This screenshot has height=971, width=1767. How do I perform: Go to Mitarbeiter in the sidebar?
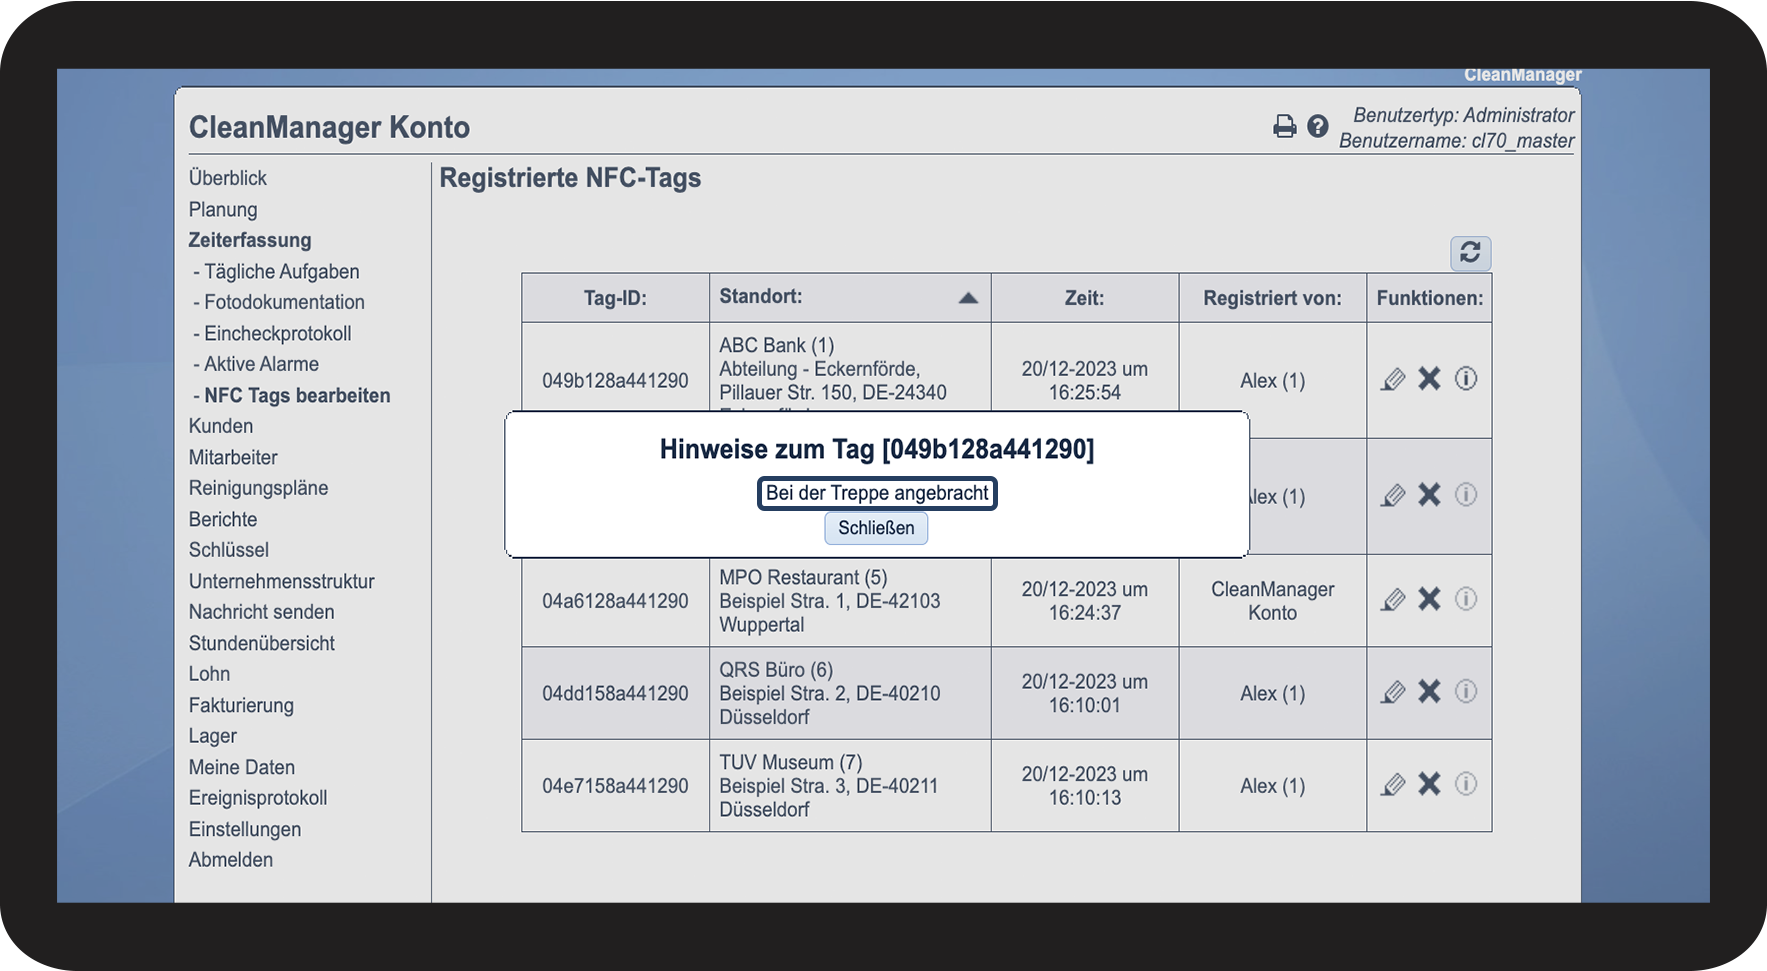pyautogui.click(x=233, y=457)
